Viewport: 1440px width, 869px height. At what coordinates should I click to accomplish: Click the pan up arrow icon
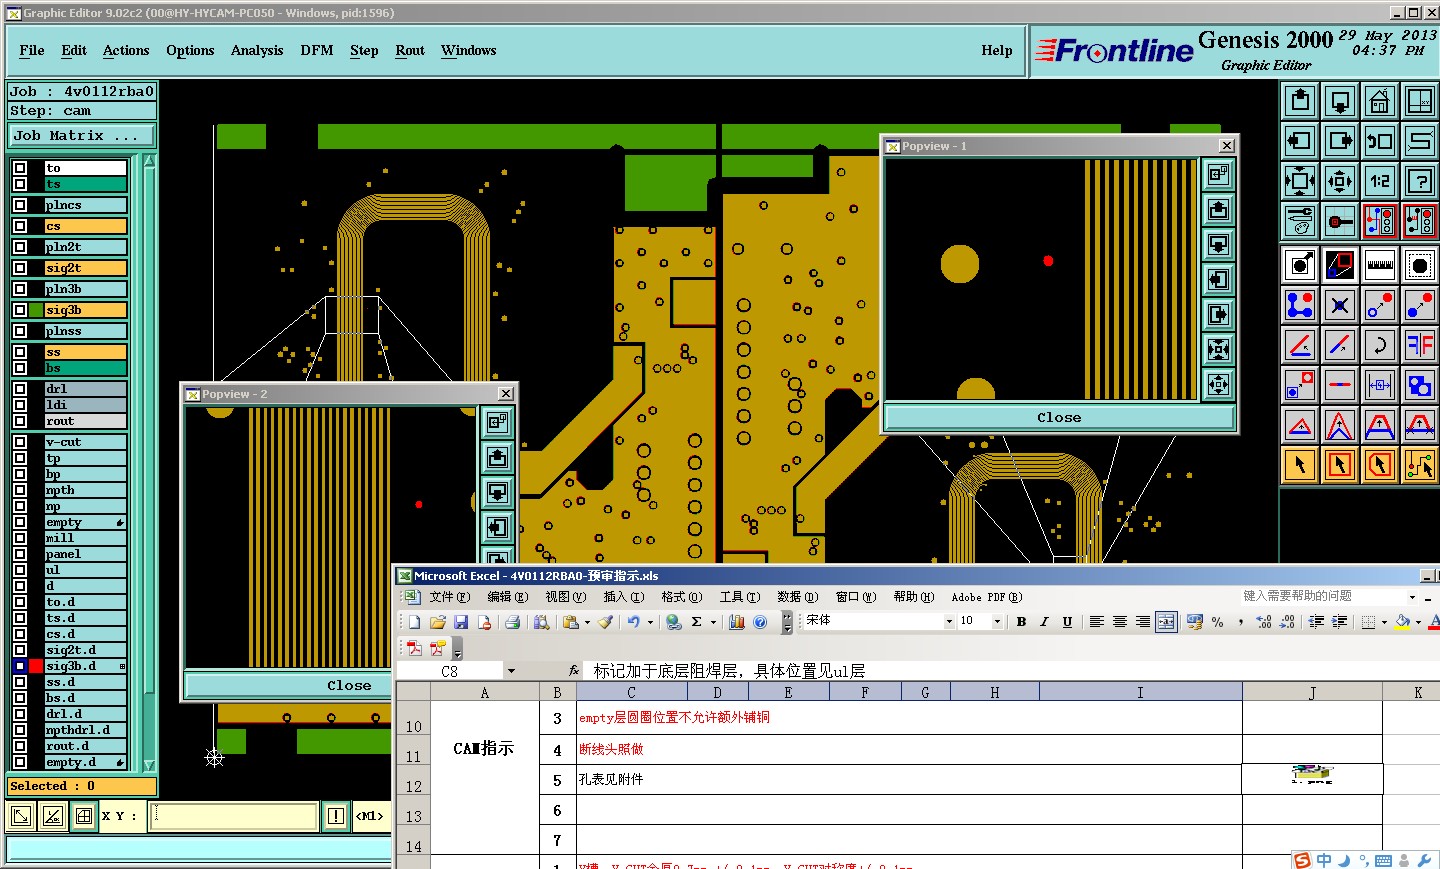point(1300,101)
